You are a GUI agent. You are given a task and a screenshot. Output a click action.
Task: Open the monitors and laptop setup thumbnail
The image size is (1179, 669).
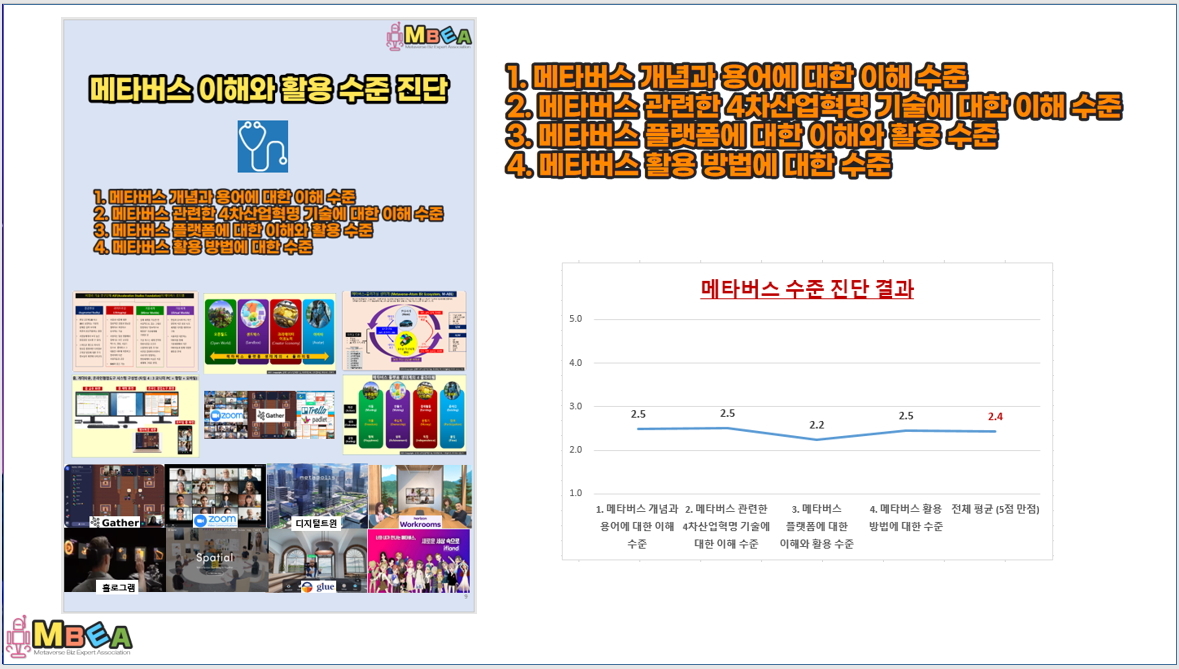click(135, 416)
